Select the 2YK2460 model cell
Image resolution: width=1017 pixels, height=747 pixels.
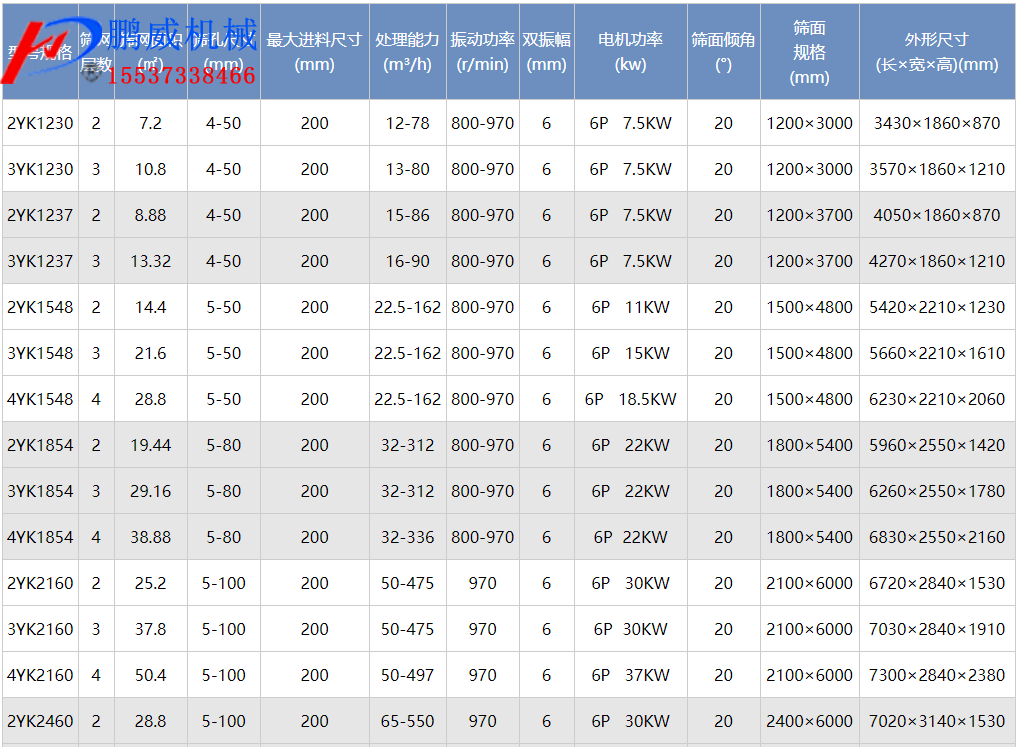click(40, 721)
